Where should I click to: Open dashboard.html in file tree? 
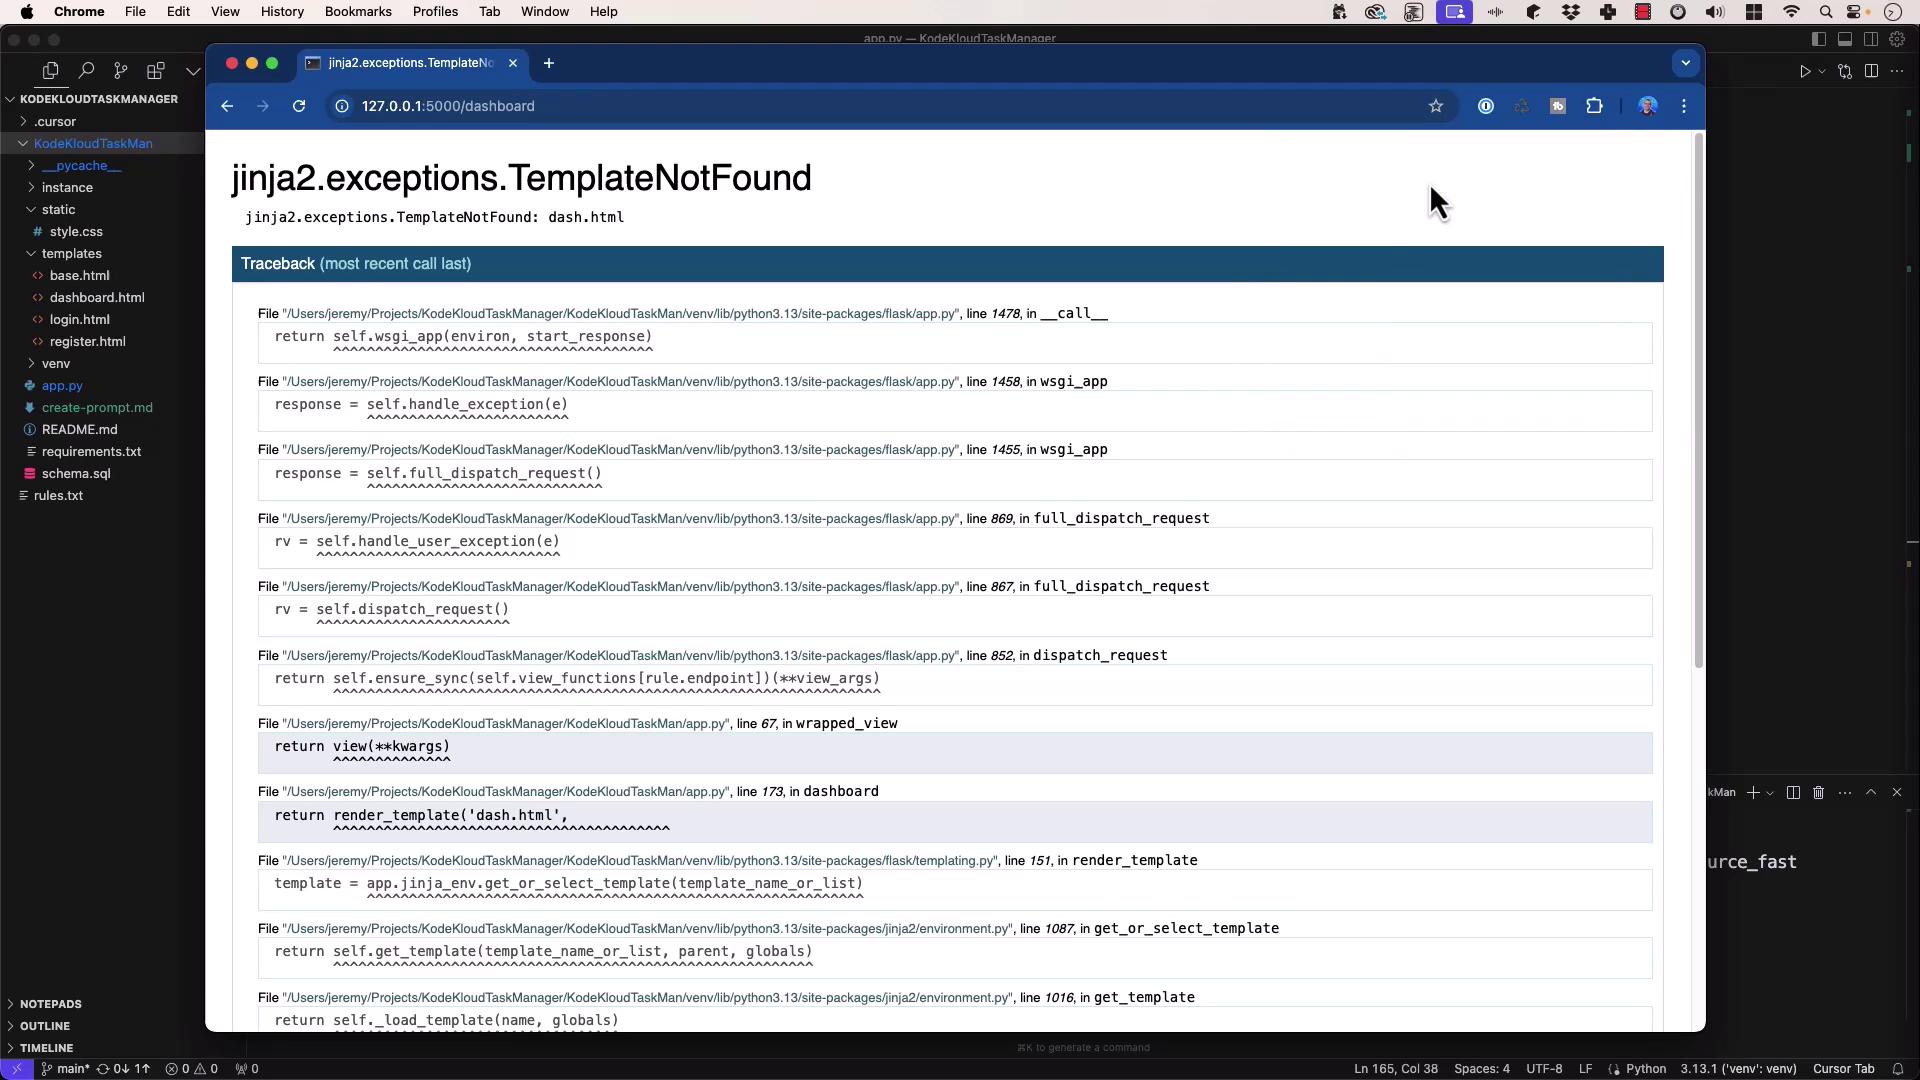[x=97, y=298]
